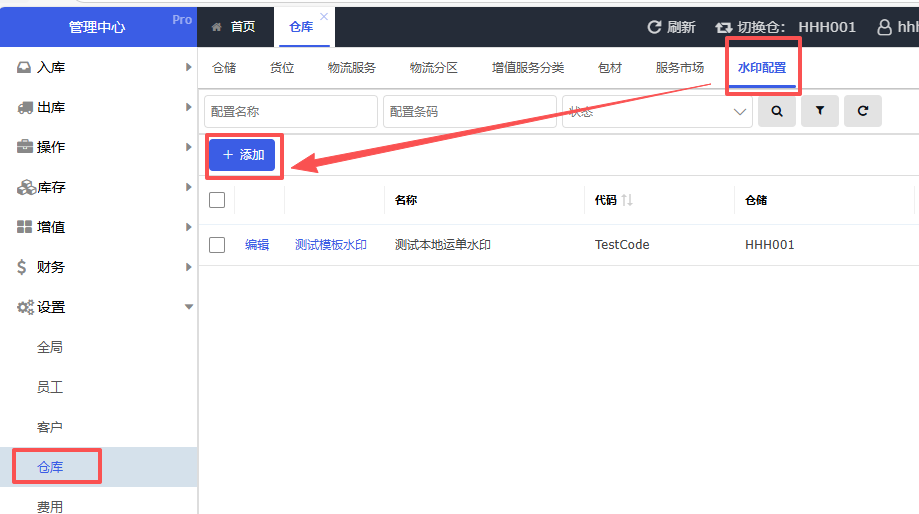Image resolution: width=919 pixels, height=514 pixels.
Task: Click the blue 添加 button
Action: tap(243, 155)
